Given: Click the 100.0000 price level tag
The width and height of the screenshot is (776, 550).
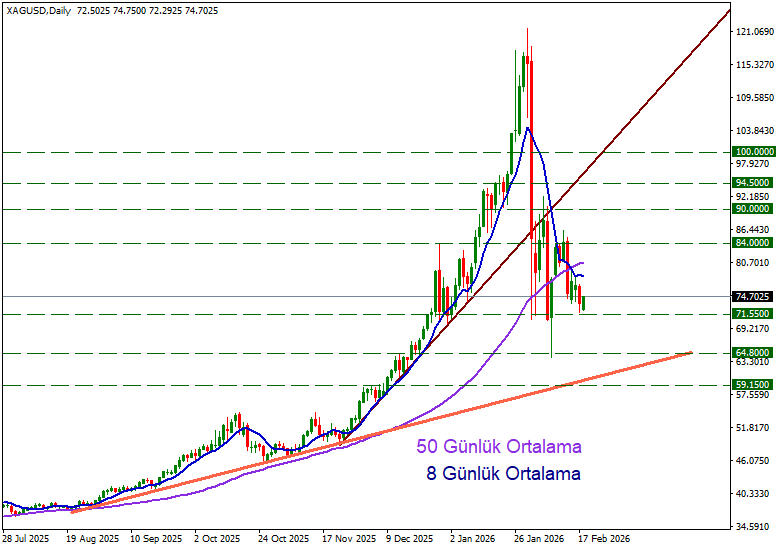Looking at the screenshot, I should click(x=752, y=152).
